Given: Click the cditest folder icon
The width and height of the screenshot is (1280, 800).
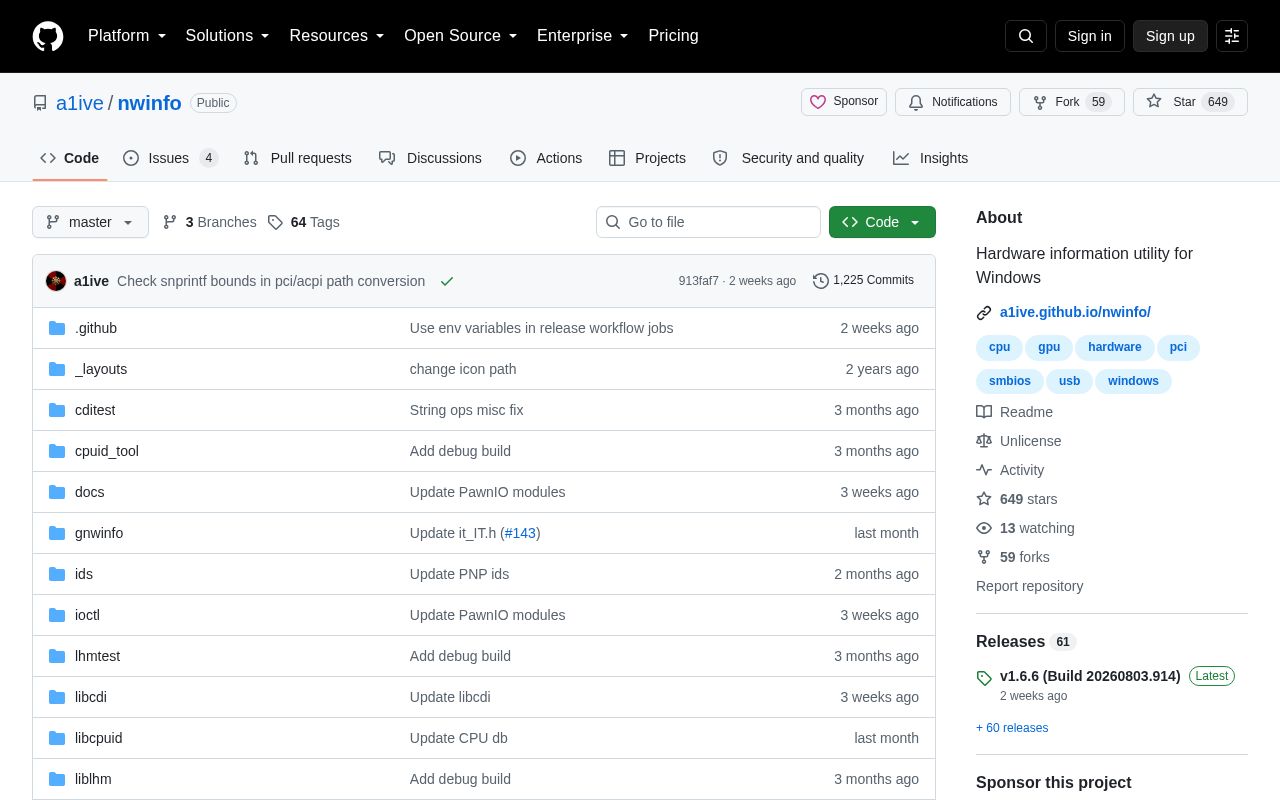Looking at the screenshot, I should pyautogui.click(x=57, y=410).
